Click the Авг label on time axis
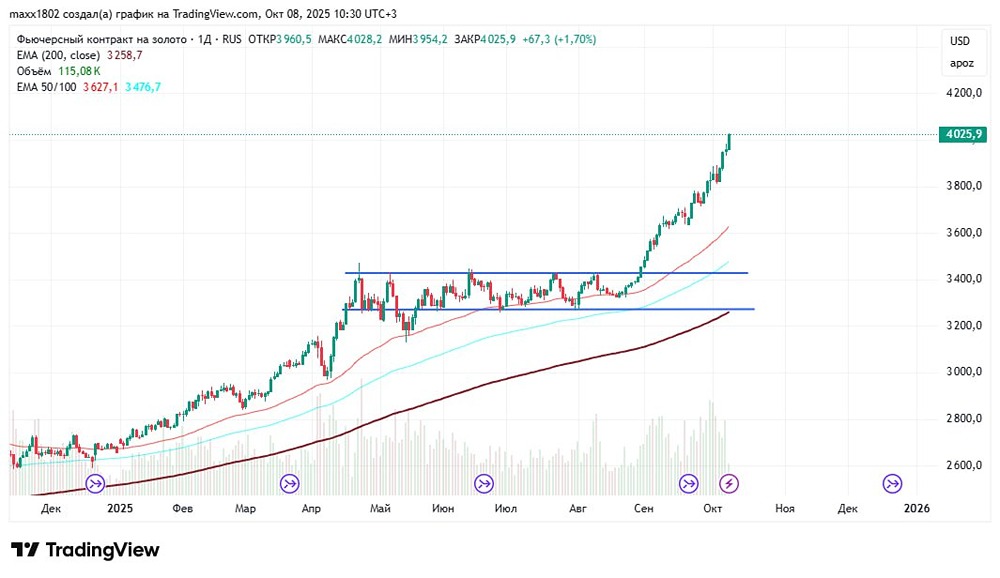1000x578 pixels. click(x=577, y=508)
